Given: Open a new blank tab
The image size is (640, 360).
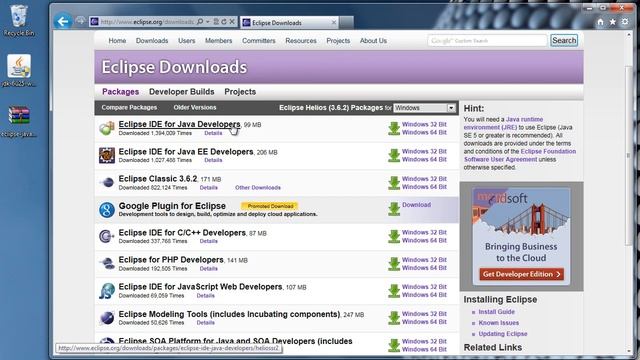Looking at the screenshot, I should point(347,22).
